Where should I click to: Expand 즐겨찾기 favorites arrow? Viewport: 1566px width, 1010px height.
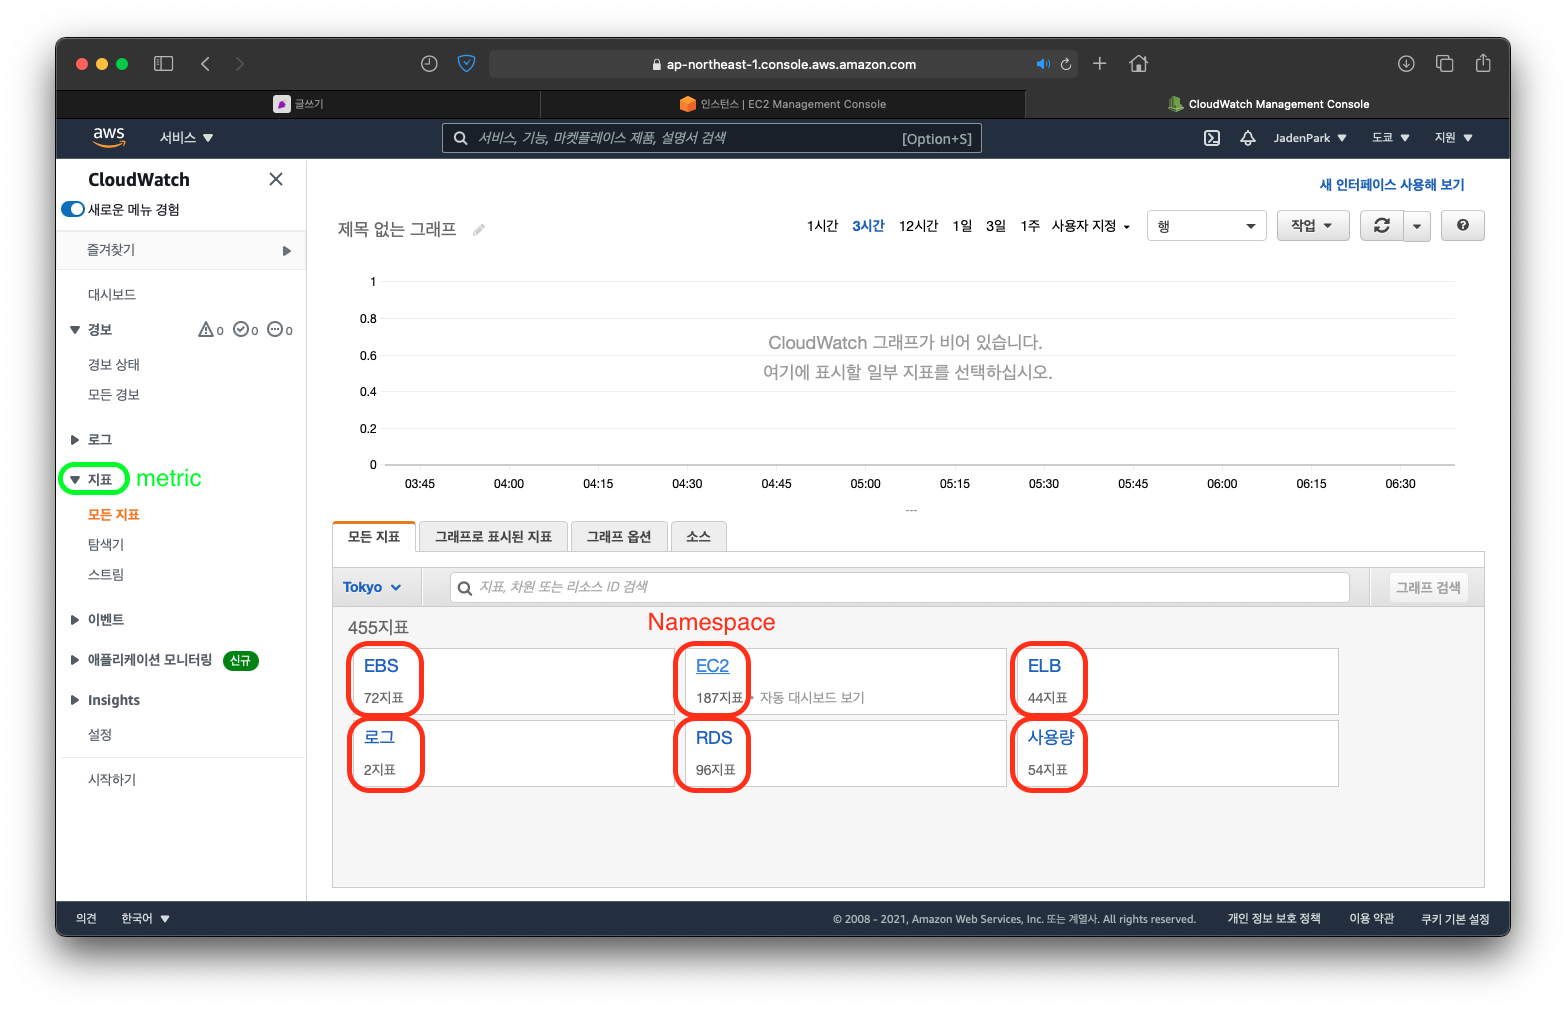pyautogui.click(x=287, y=251)
